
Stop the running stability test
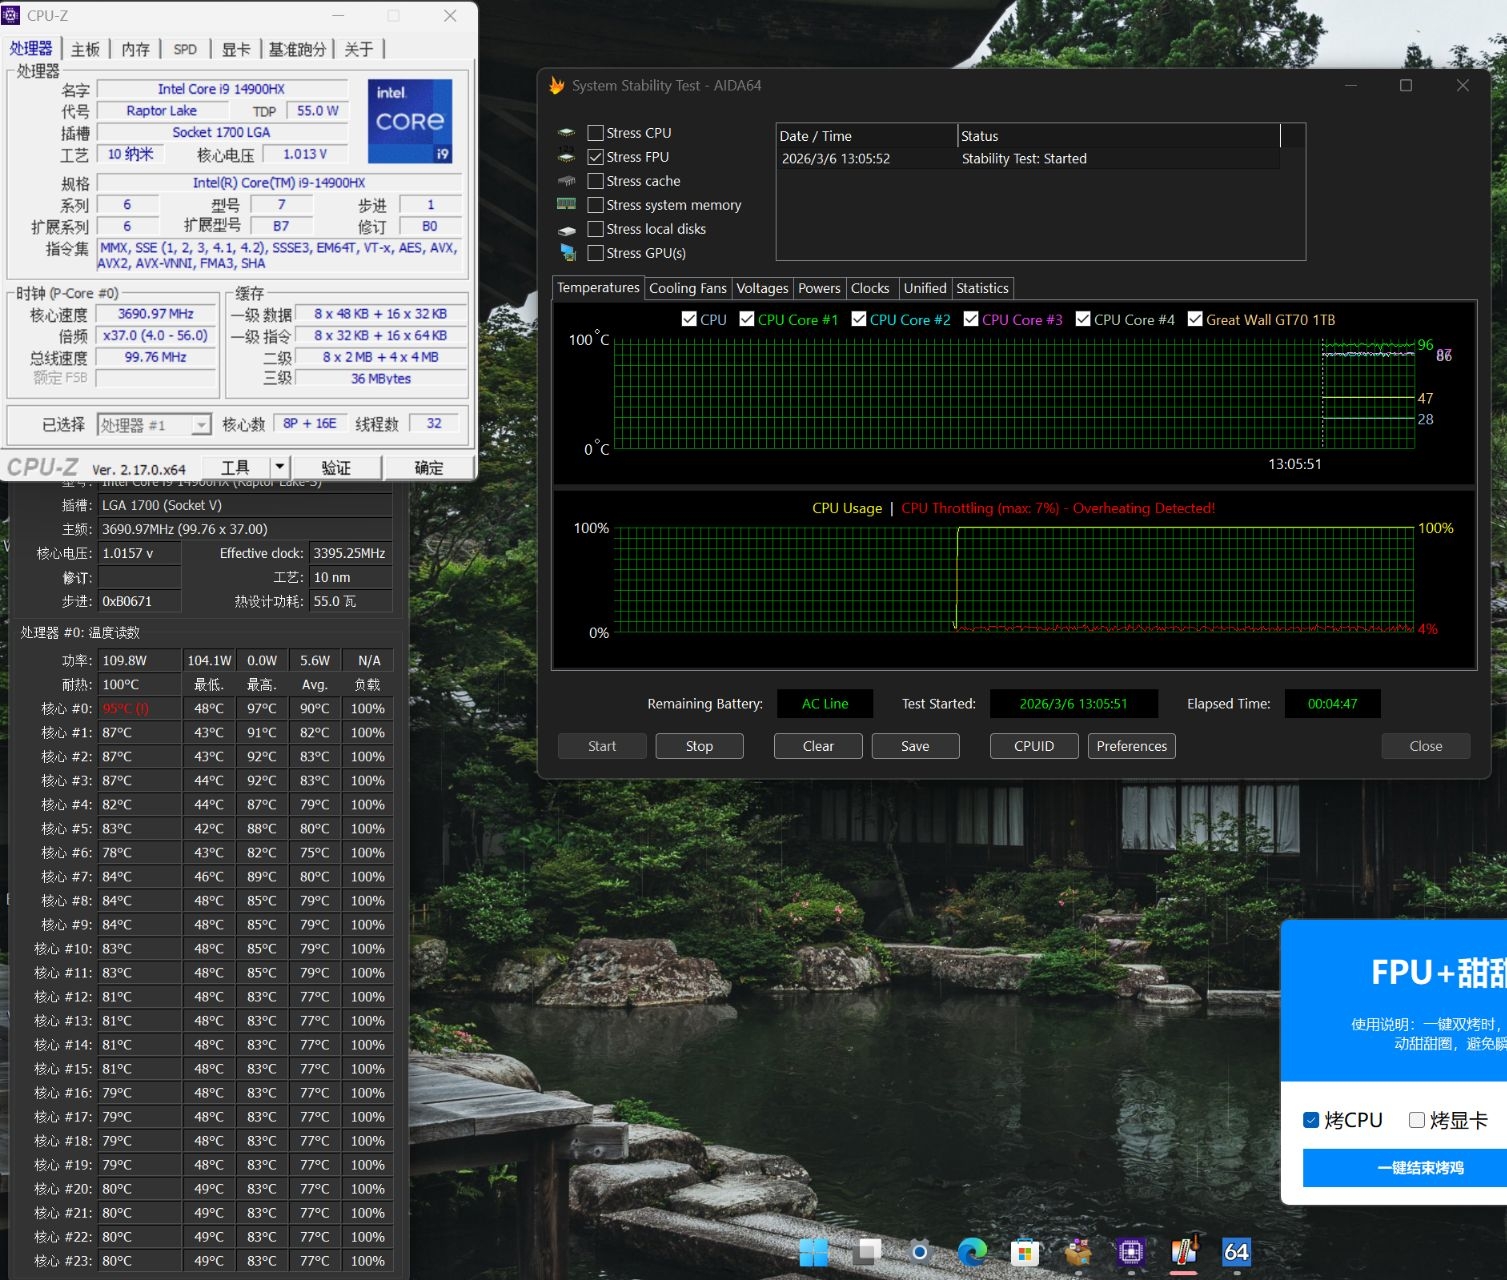point(699,746)
